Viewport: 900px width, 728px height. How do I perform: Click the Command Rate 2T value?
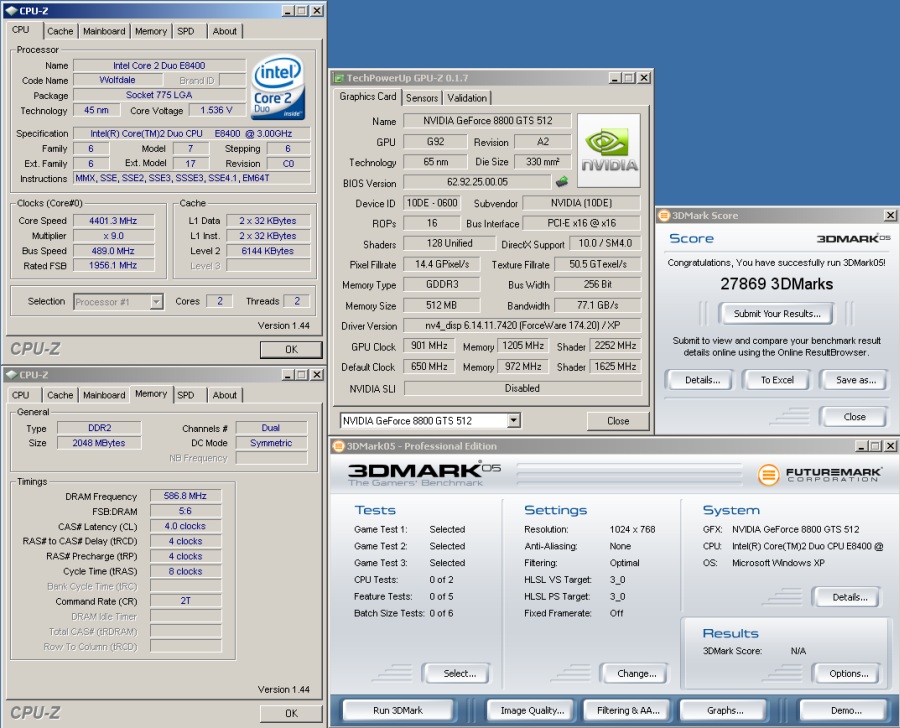tap(185, 601)
